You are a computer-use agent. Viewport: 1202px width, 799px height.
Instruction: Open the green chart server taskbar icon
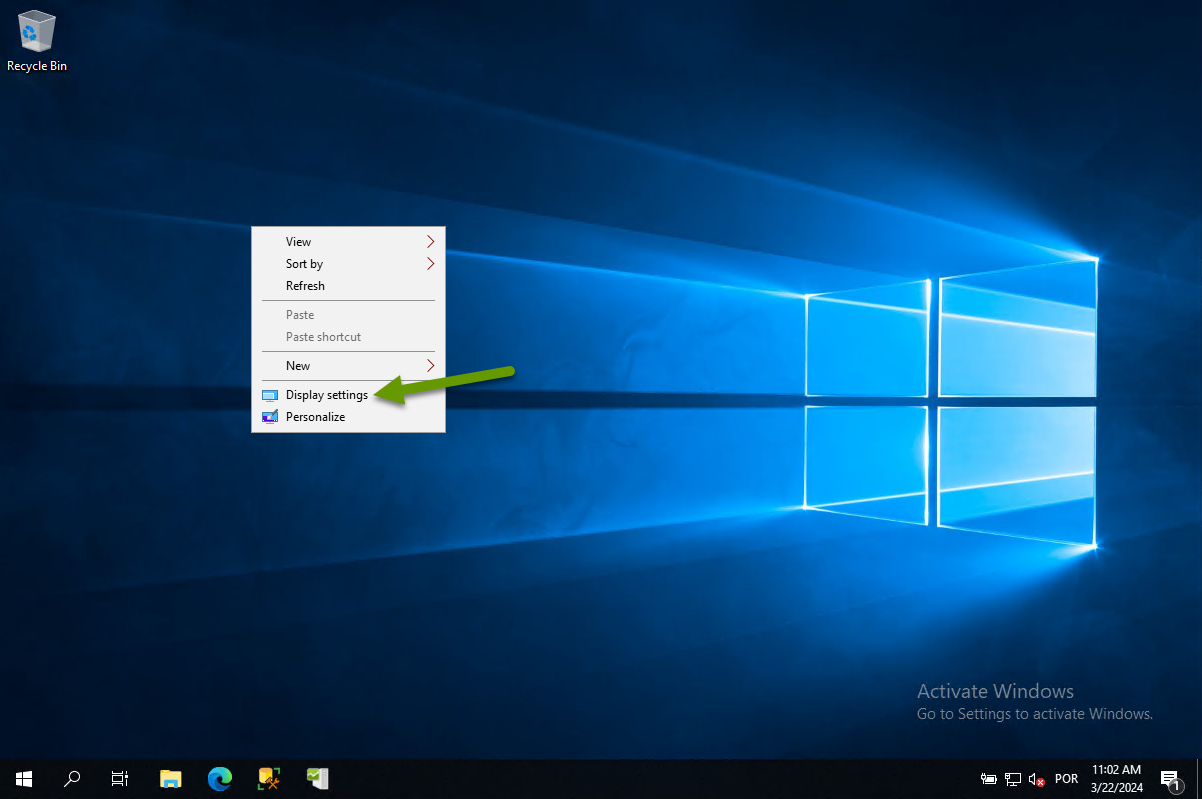[317, 778]
